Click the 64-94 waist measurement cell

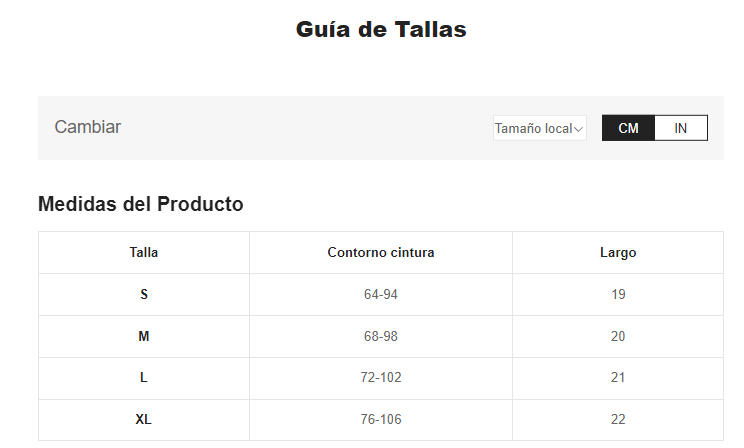coord(381,295)
